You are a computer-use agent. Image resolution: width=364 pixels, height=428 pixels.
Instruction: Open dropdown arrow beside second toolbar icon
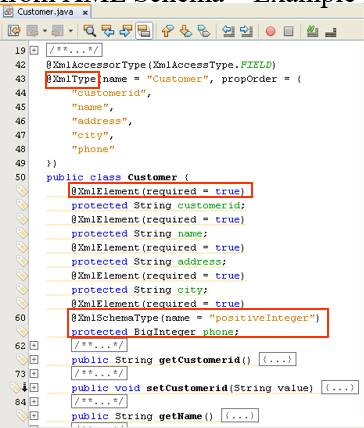[45, 31]
